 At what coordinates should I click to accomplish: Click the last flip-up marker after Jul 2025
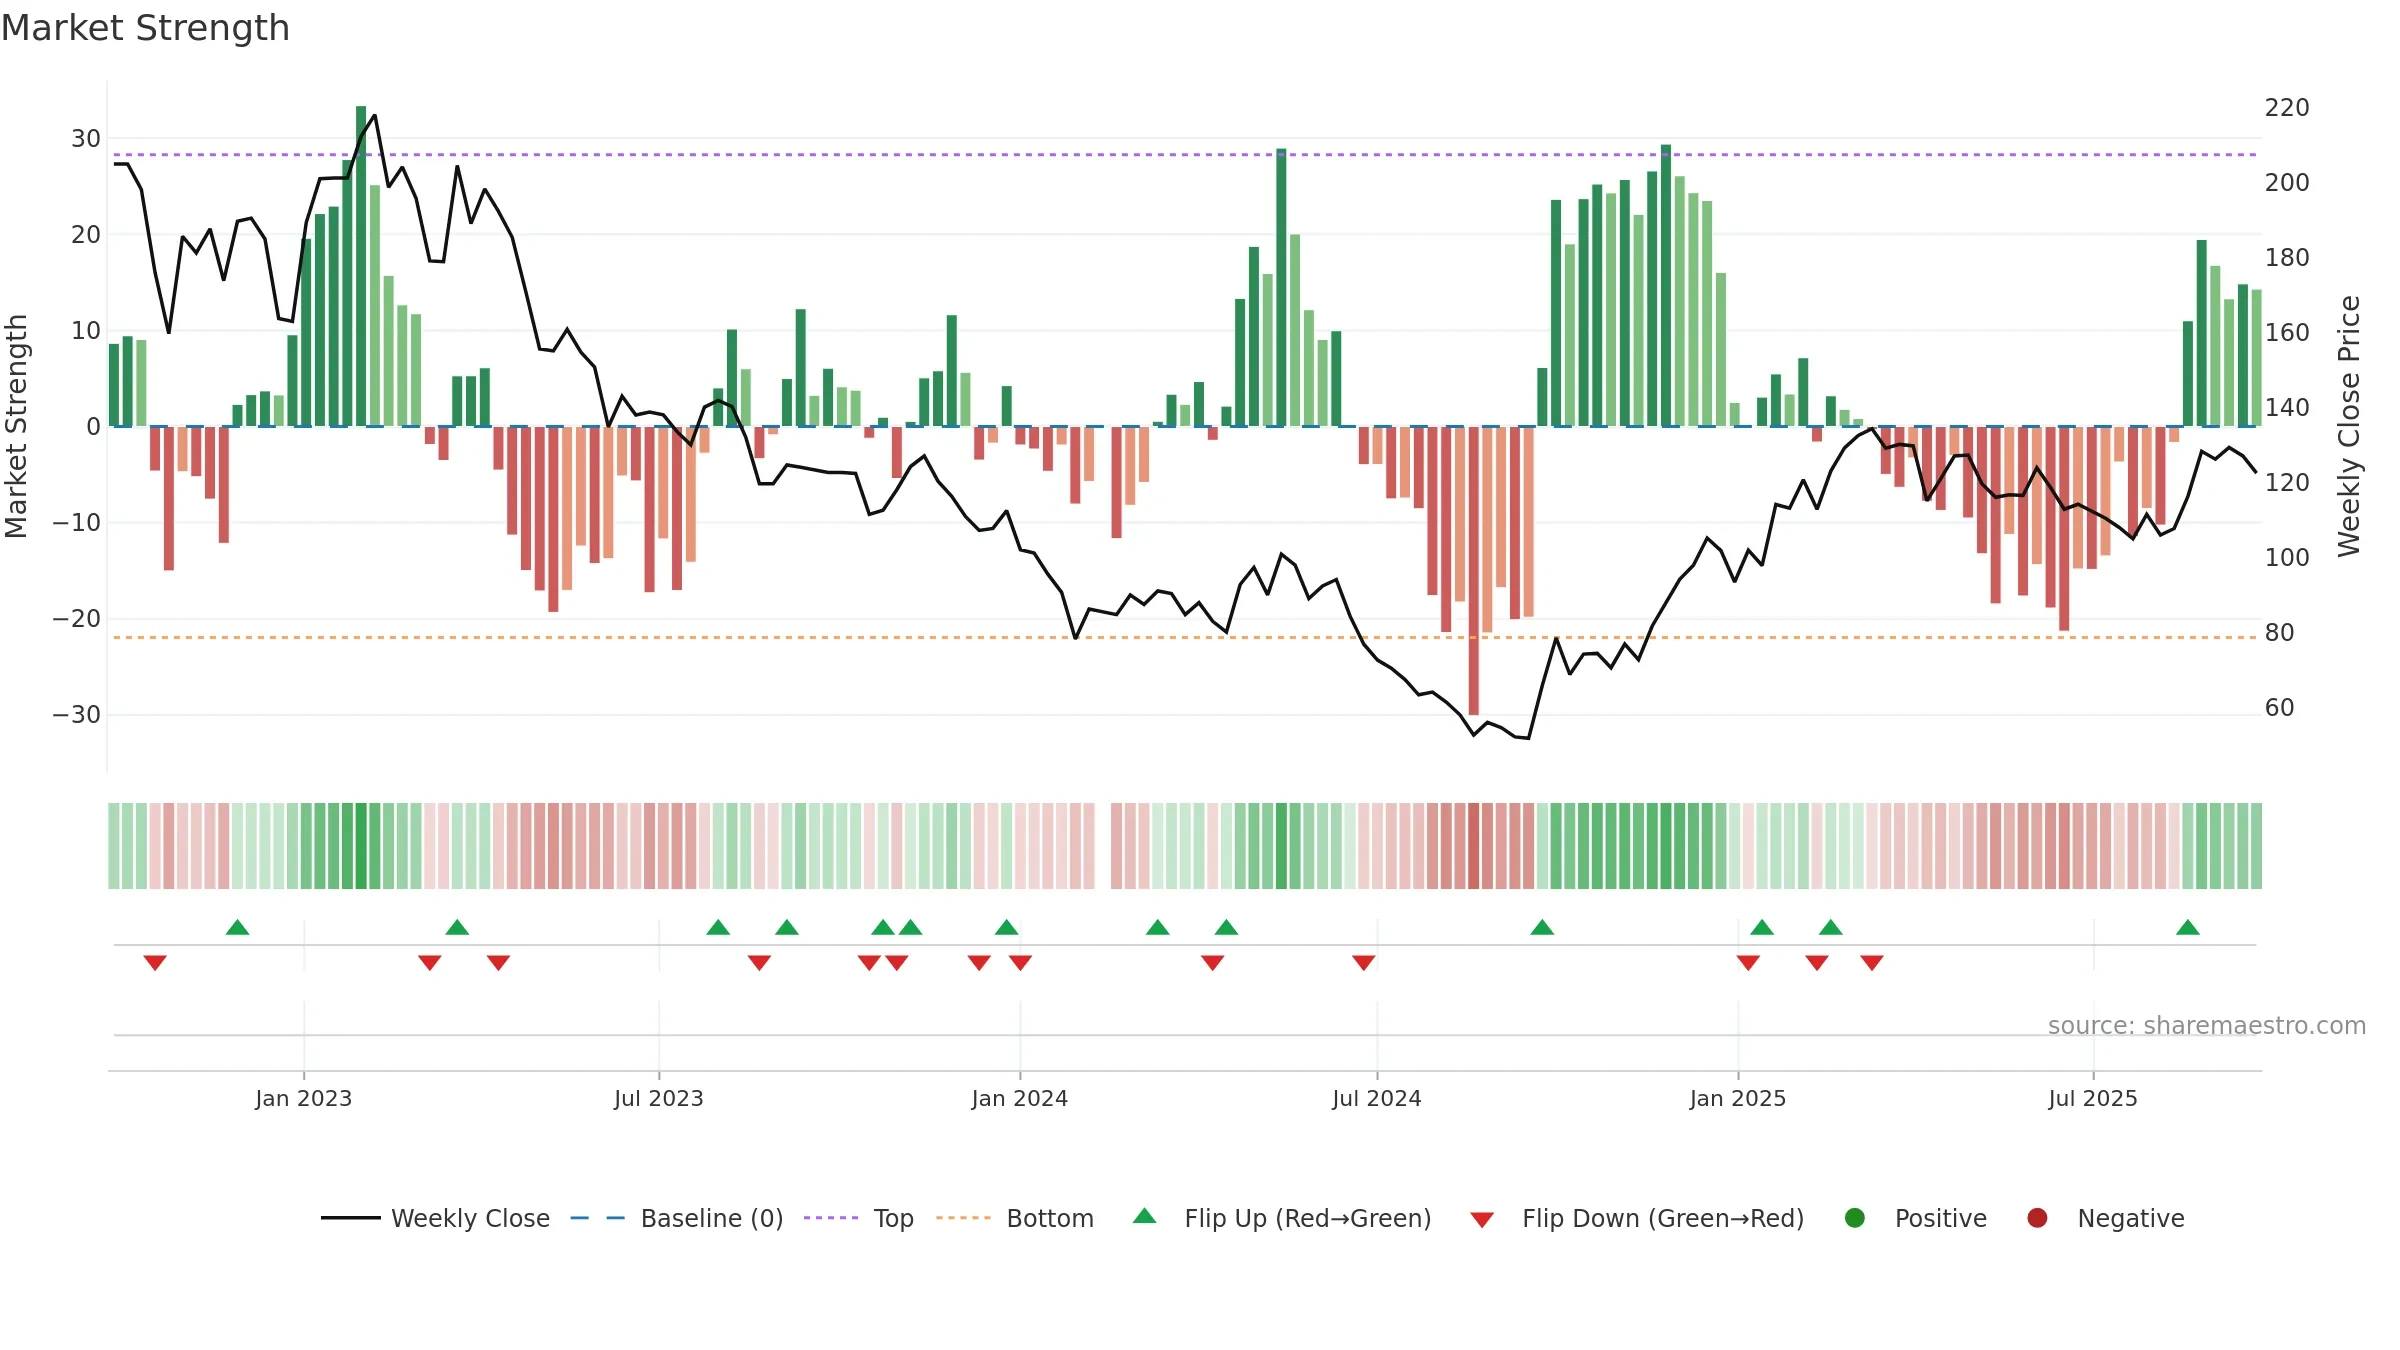(x=2188, y=927)
